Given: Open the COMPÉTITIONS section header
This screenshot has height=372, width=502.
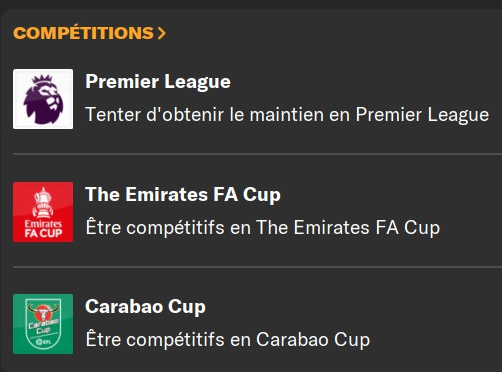Looking at the screenshot, I should 89,33.
